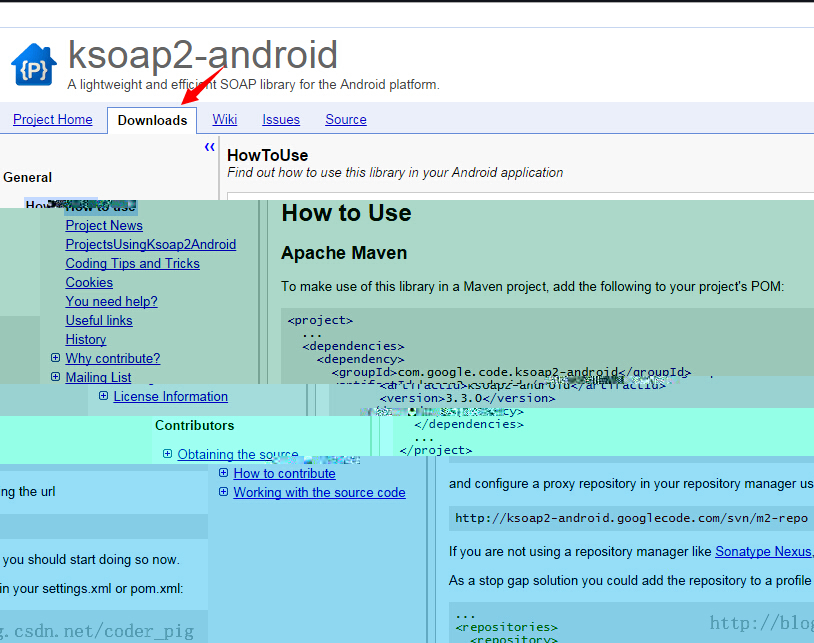Open Coding Tips and Tricks page

(132, 264)
